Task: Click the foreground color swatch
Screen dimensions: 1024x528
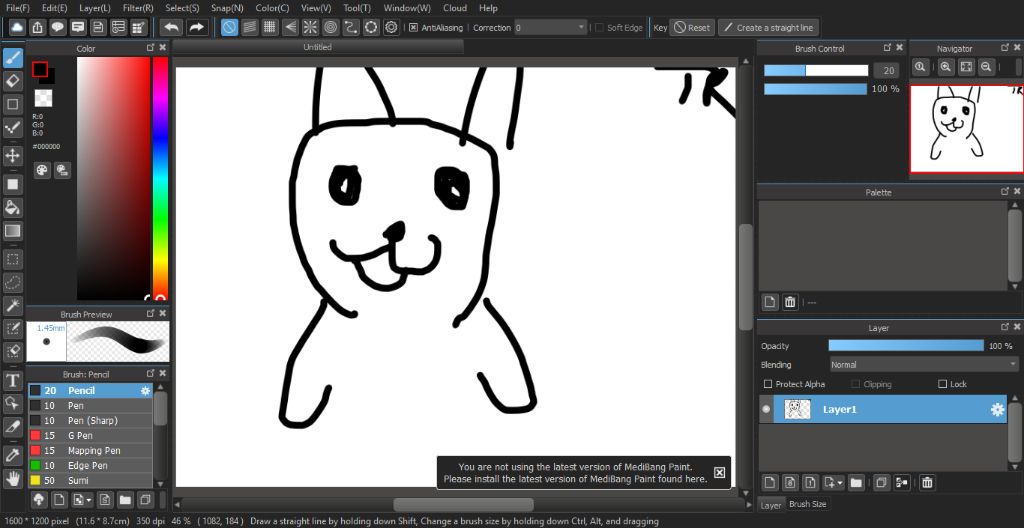Action: coord(40,69)
